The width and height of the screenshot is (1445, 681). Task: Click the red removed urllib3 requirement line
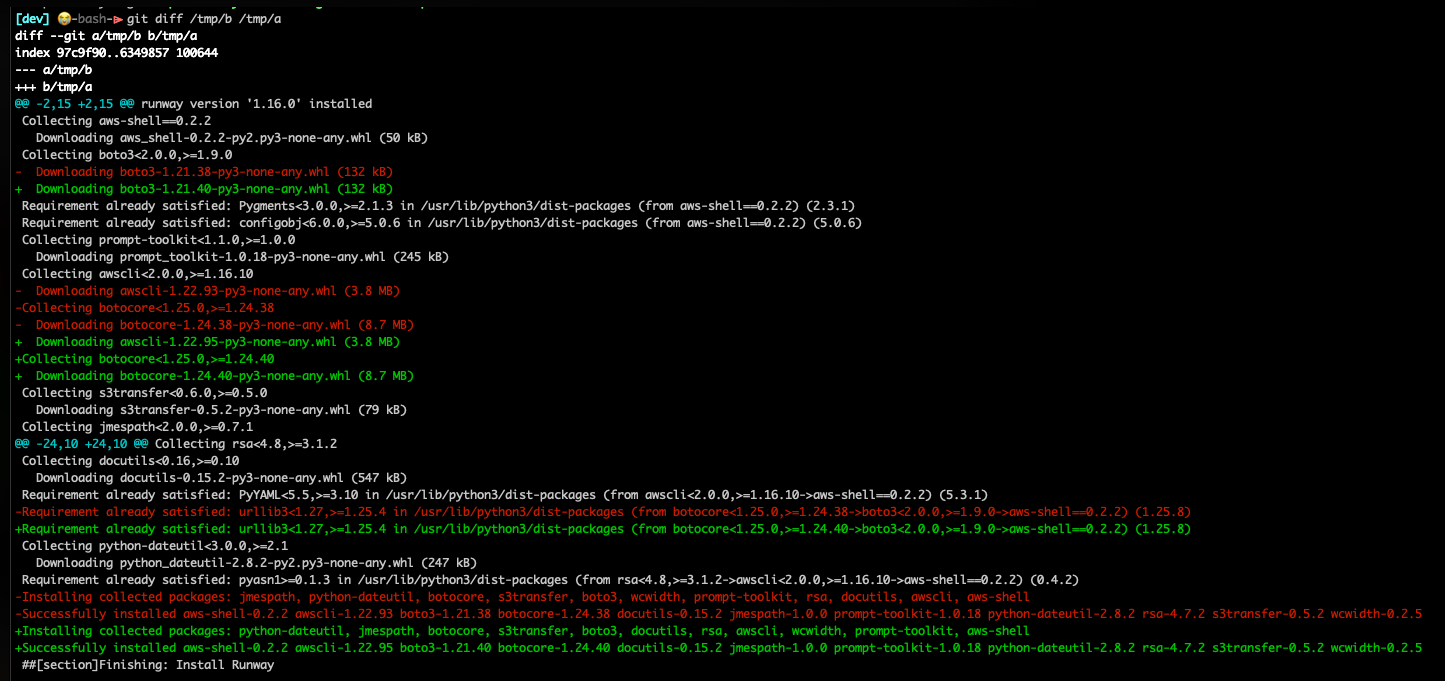pyautogui.click(x=604, y=512)
